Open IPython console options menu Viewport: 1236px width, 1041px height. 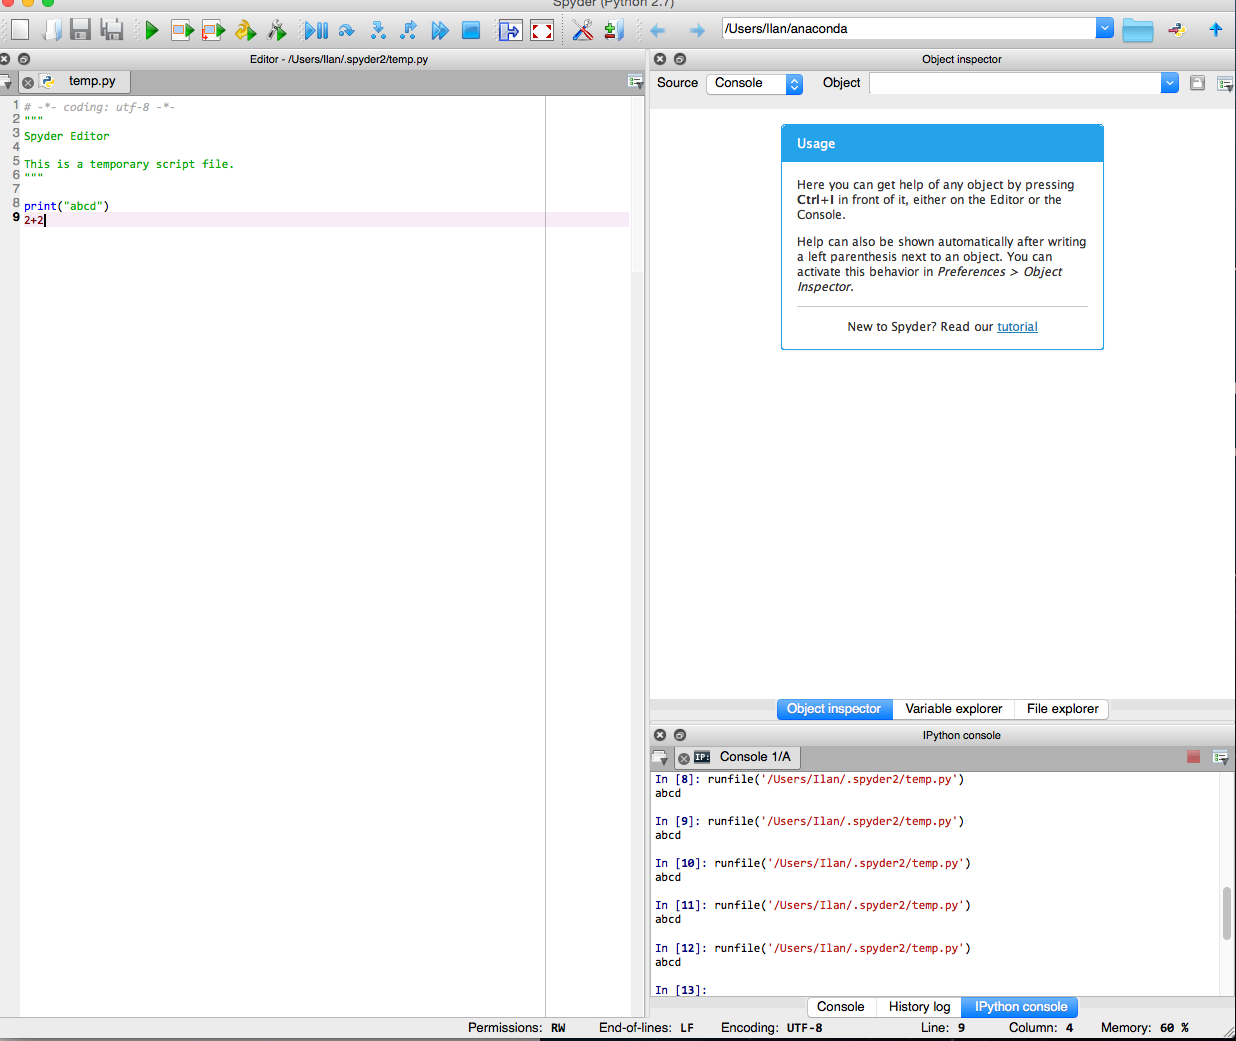click(1221, 757)
